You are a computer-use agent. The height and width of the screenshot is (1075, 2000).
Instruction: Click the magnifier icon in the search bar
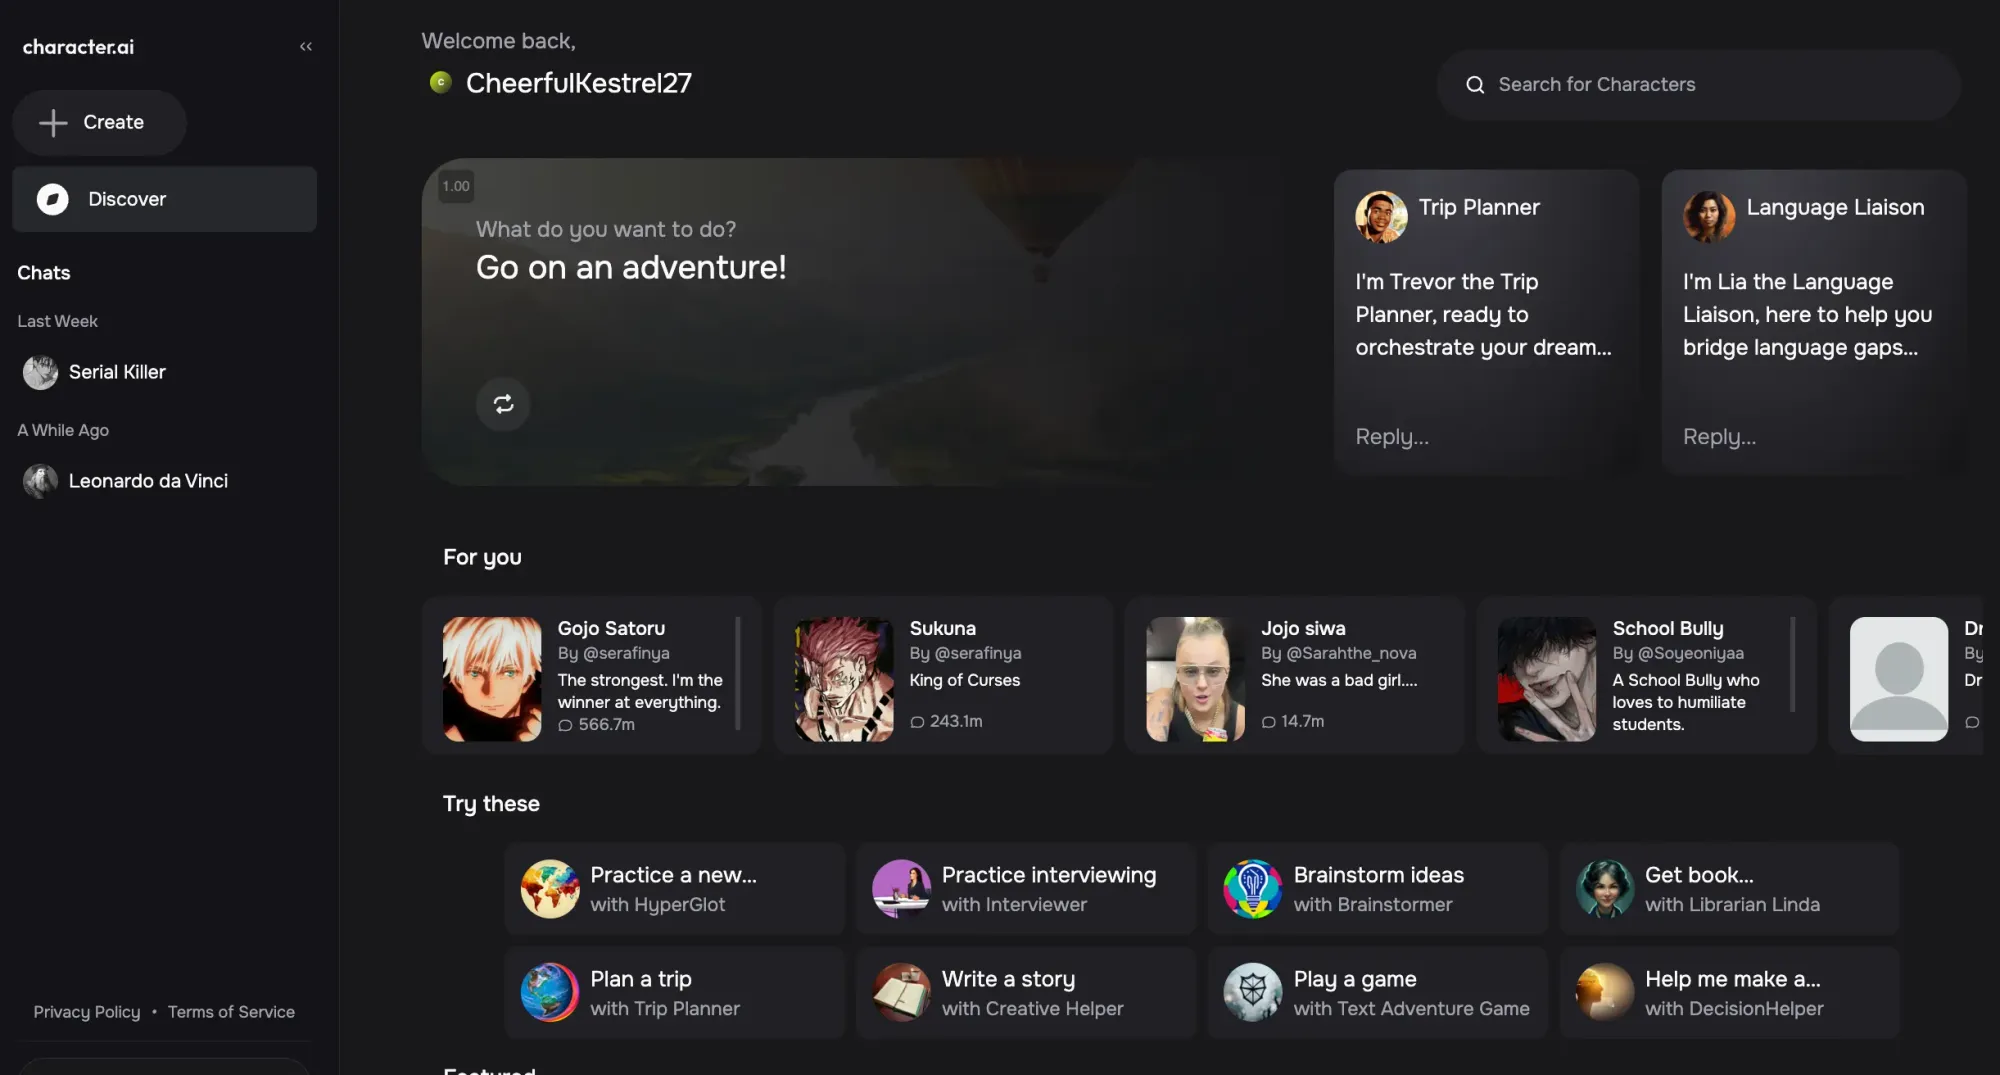pyautogui.click(x=1475, y=84)
